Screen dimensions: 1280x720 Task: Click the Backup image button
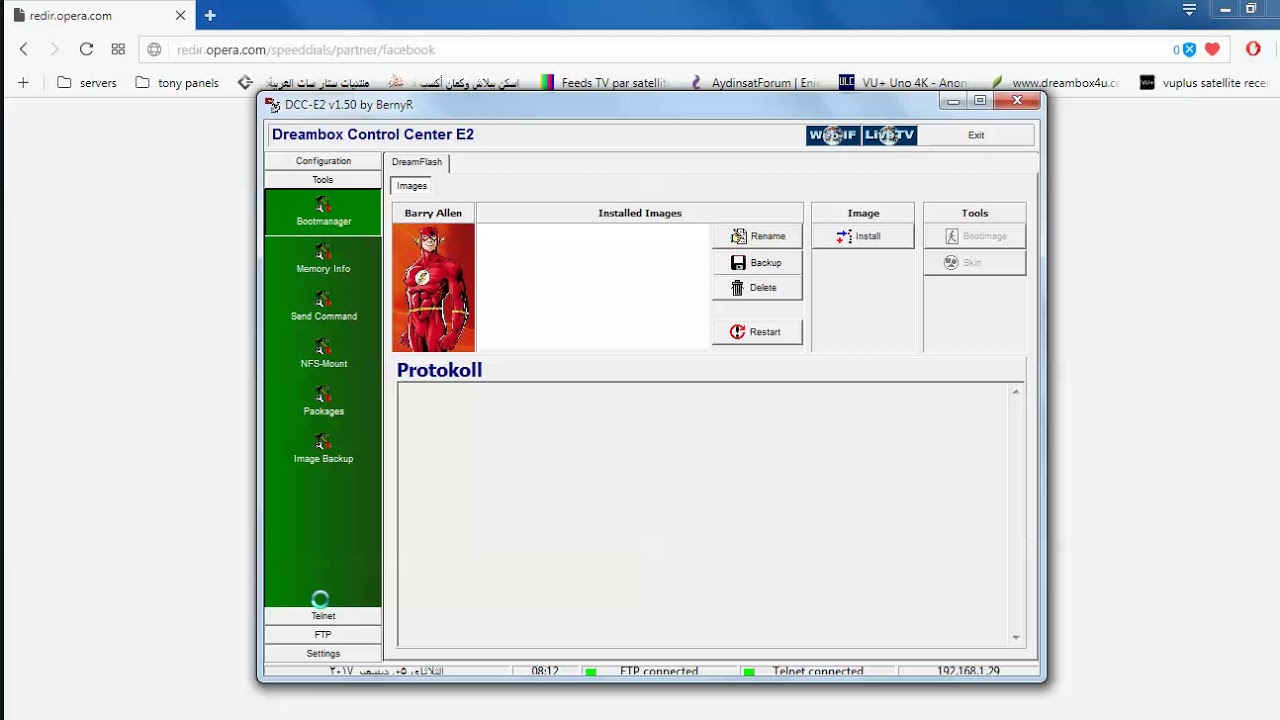pyautogui.click(x=757, y=262)
